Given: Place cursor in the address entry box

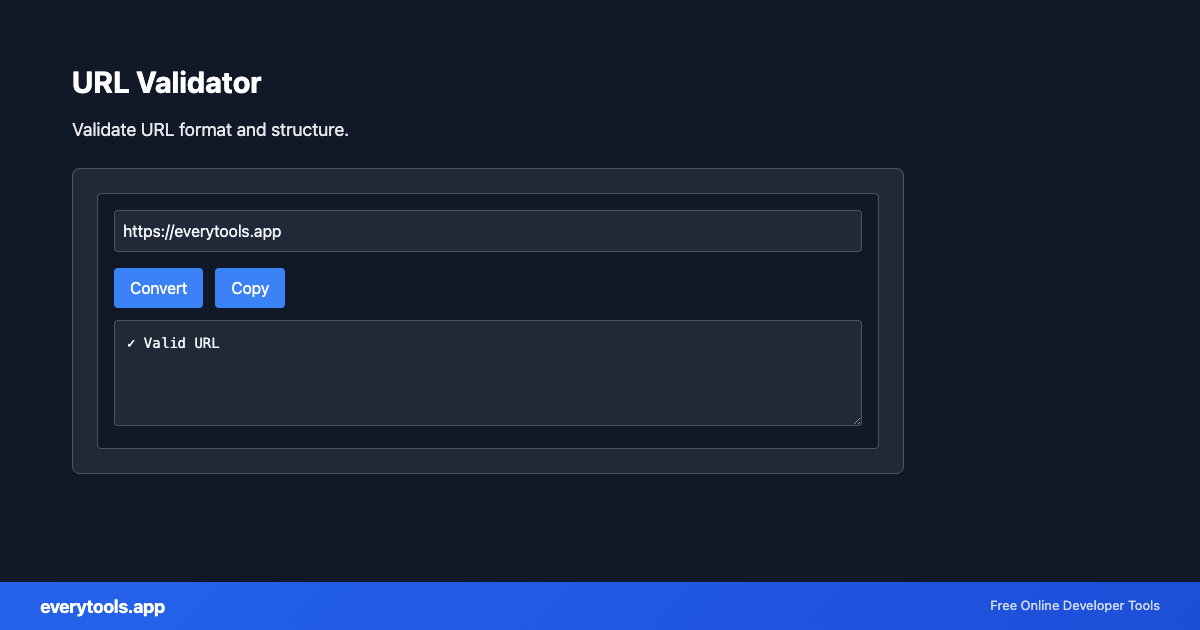Looking at the screenshot, I should pos(488,230).
